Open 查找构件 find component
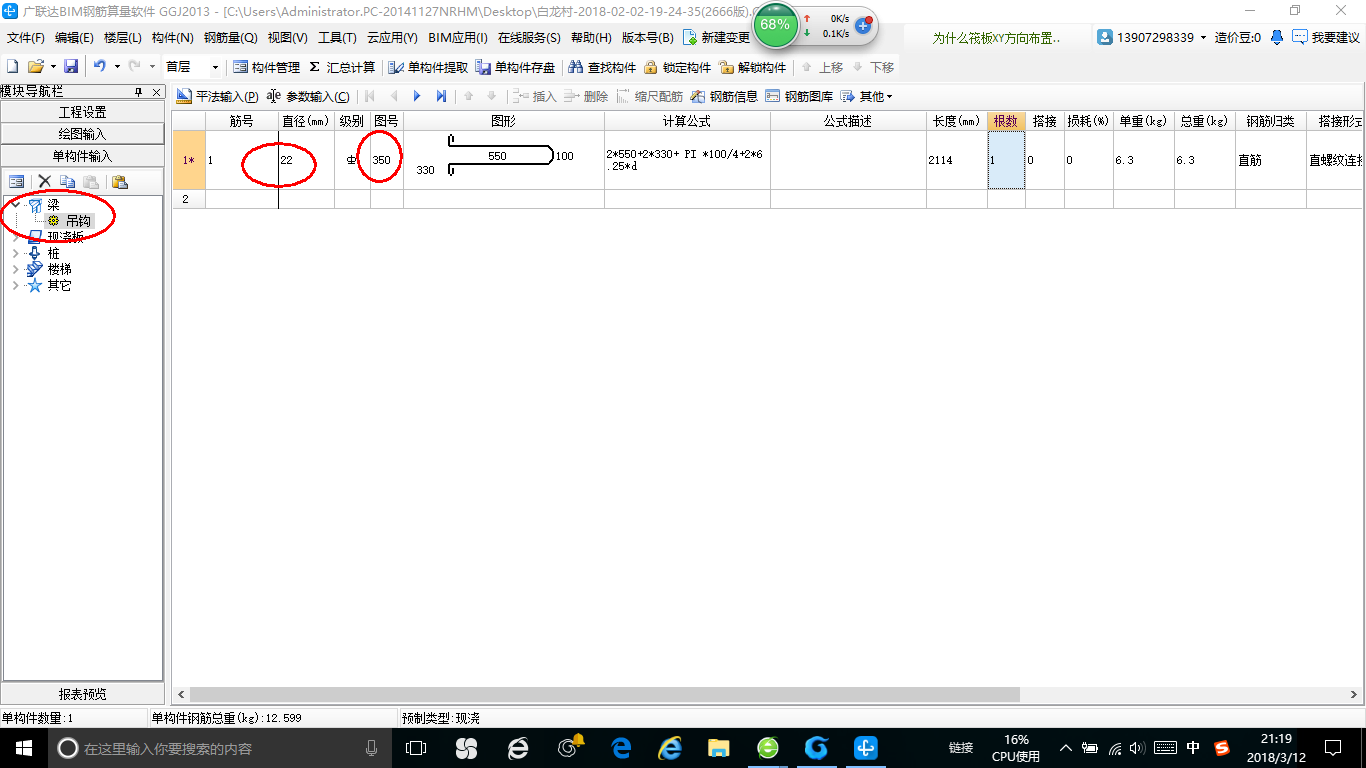Viewport: 1366px width, 768px height. click(x=603, y=67)
